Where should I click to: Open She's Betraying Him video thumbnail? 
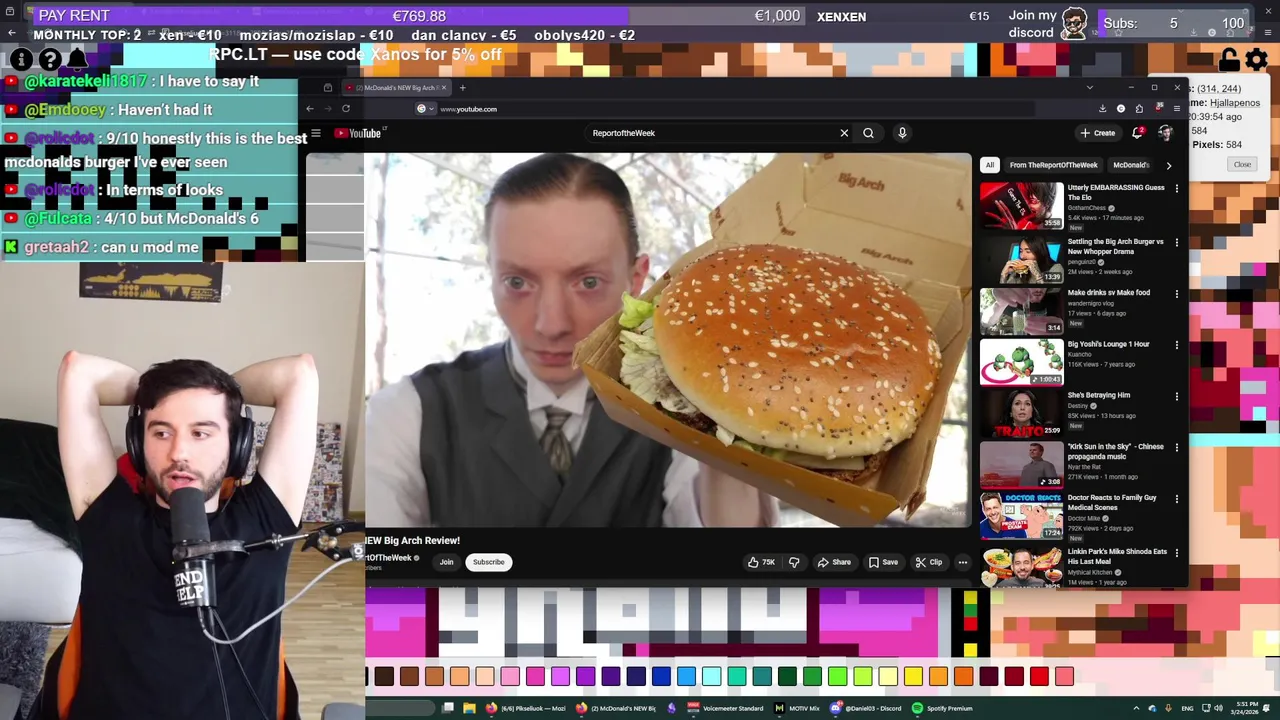[x=1021, y=413]
